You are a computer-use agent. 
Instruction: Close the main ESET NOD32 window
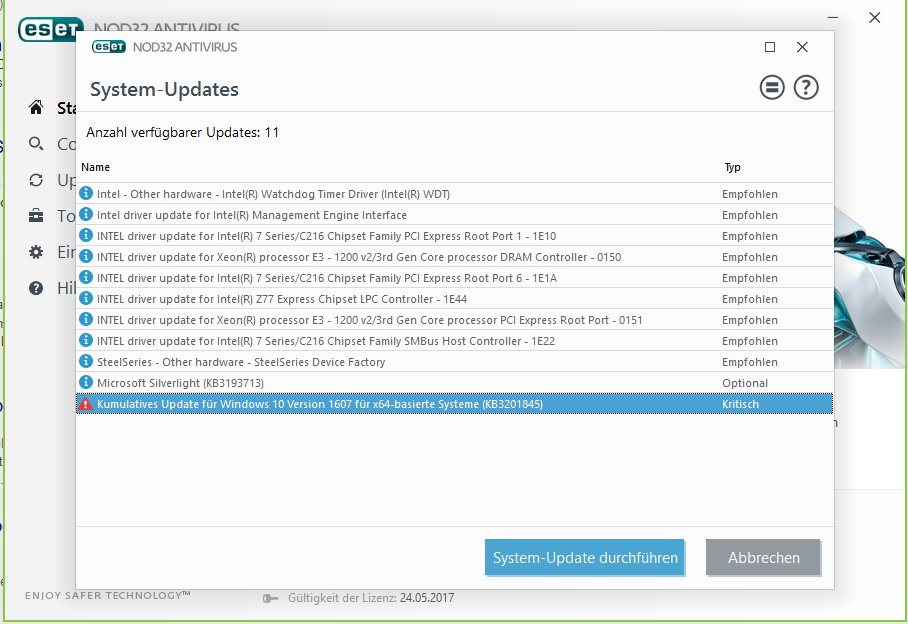click(874, 17)
